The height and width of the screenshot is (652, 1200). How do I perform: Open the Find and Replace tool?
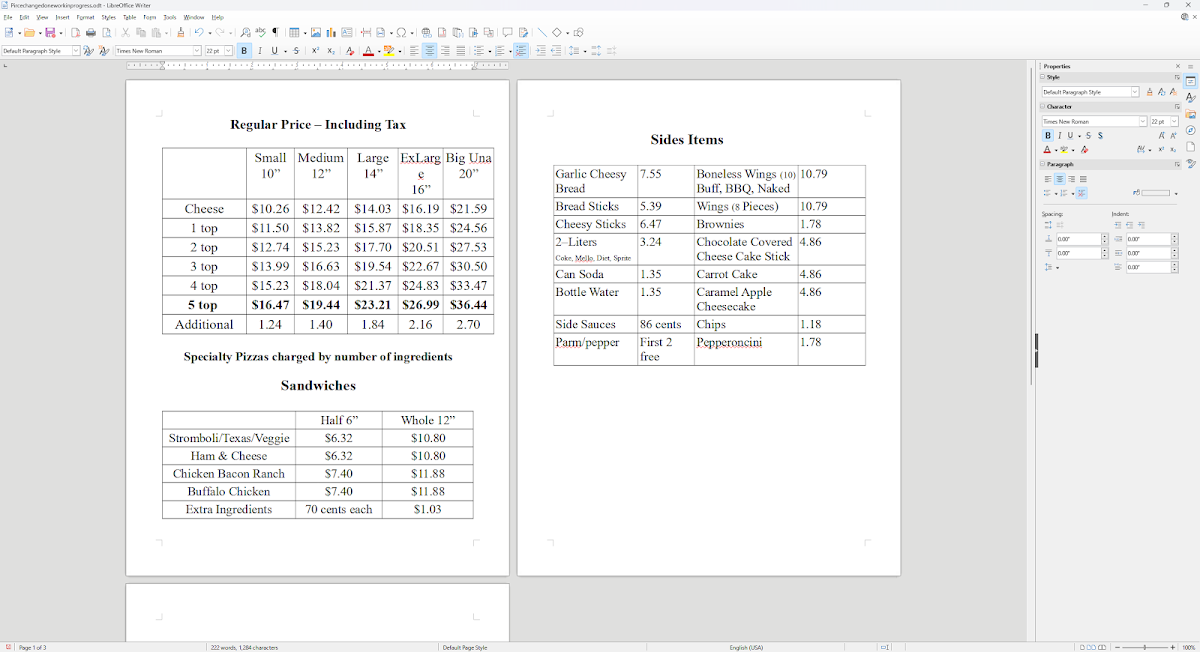pyautogui.click(x=245, y=33)
